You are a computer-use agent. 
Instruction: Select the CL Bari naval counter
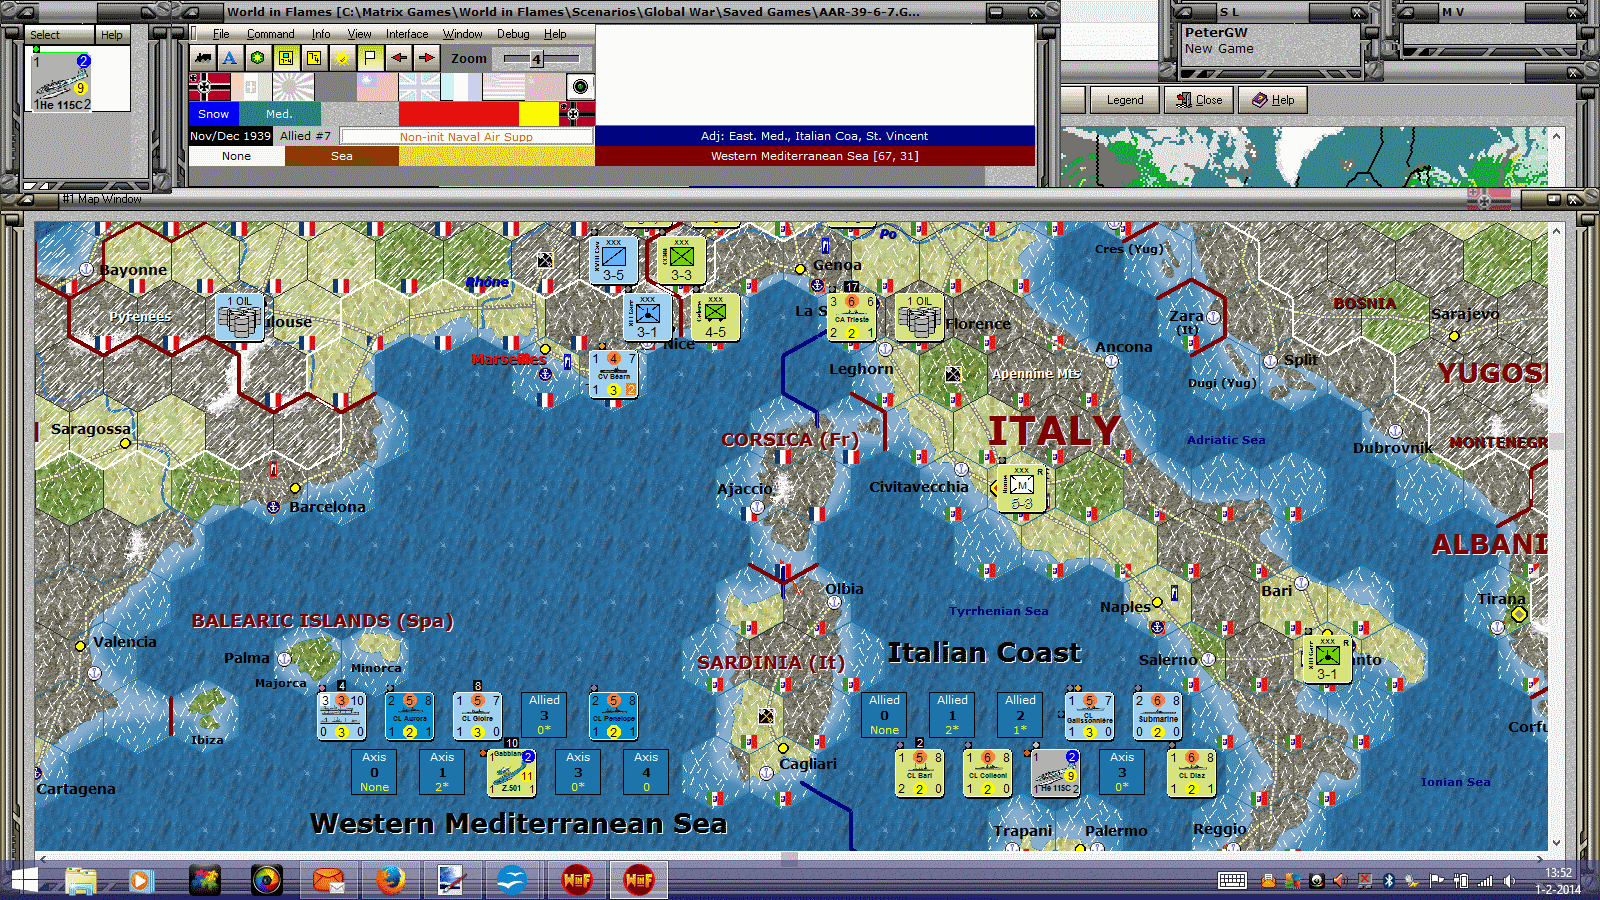click(x=919, y=773)
